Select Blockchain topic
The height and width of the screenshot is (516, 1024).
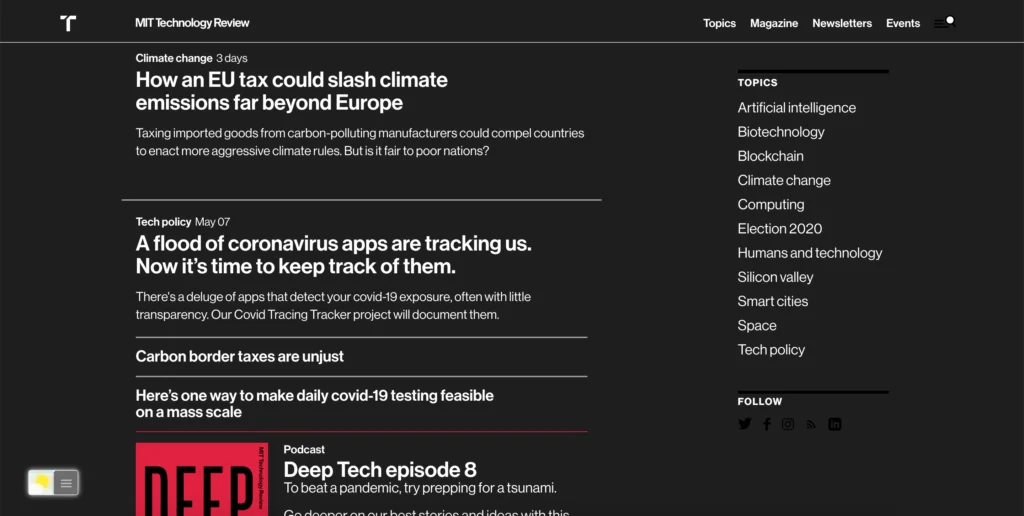click(771, 156)
